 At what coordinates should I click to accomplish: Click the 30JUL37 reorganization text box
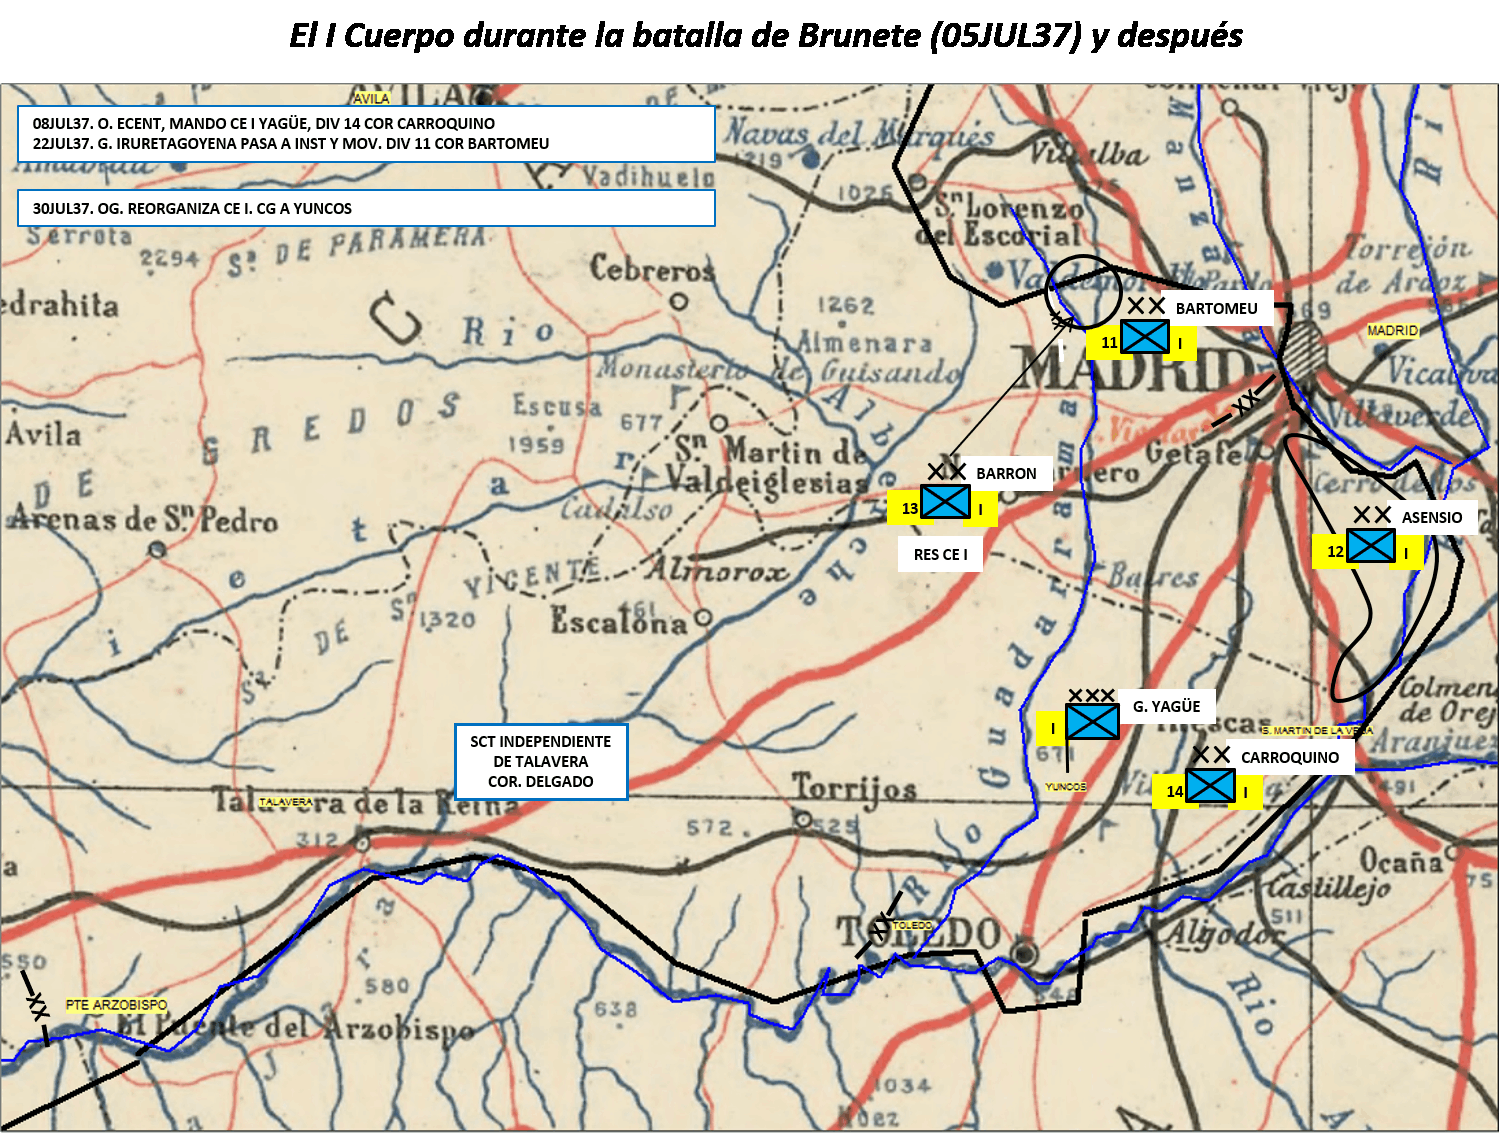pyautogui.click(x=366, y=208)
